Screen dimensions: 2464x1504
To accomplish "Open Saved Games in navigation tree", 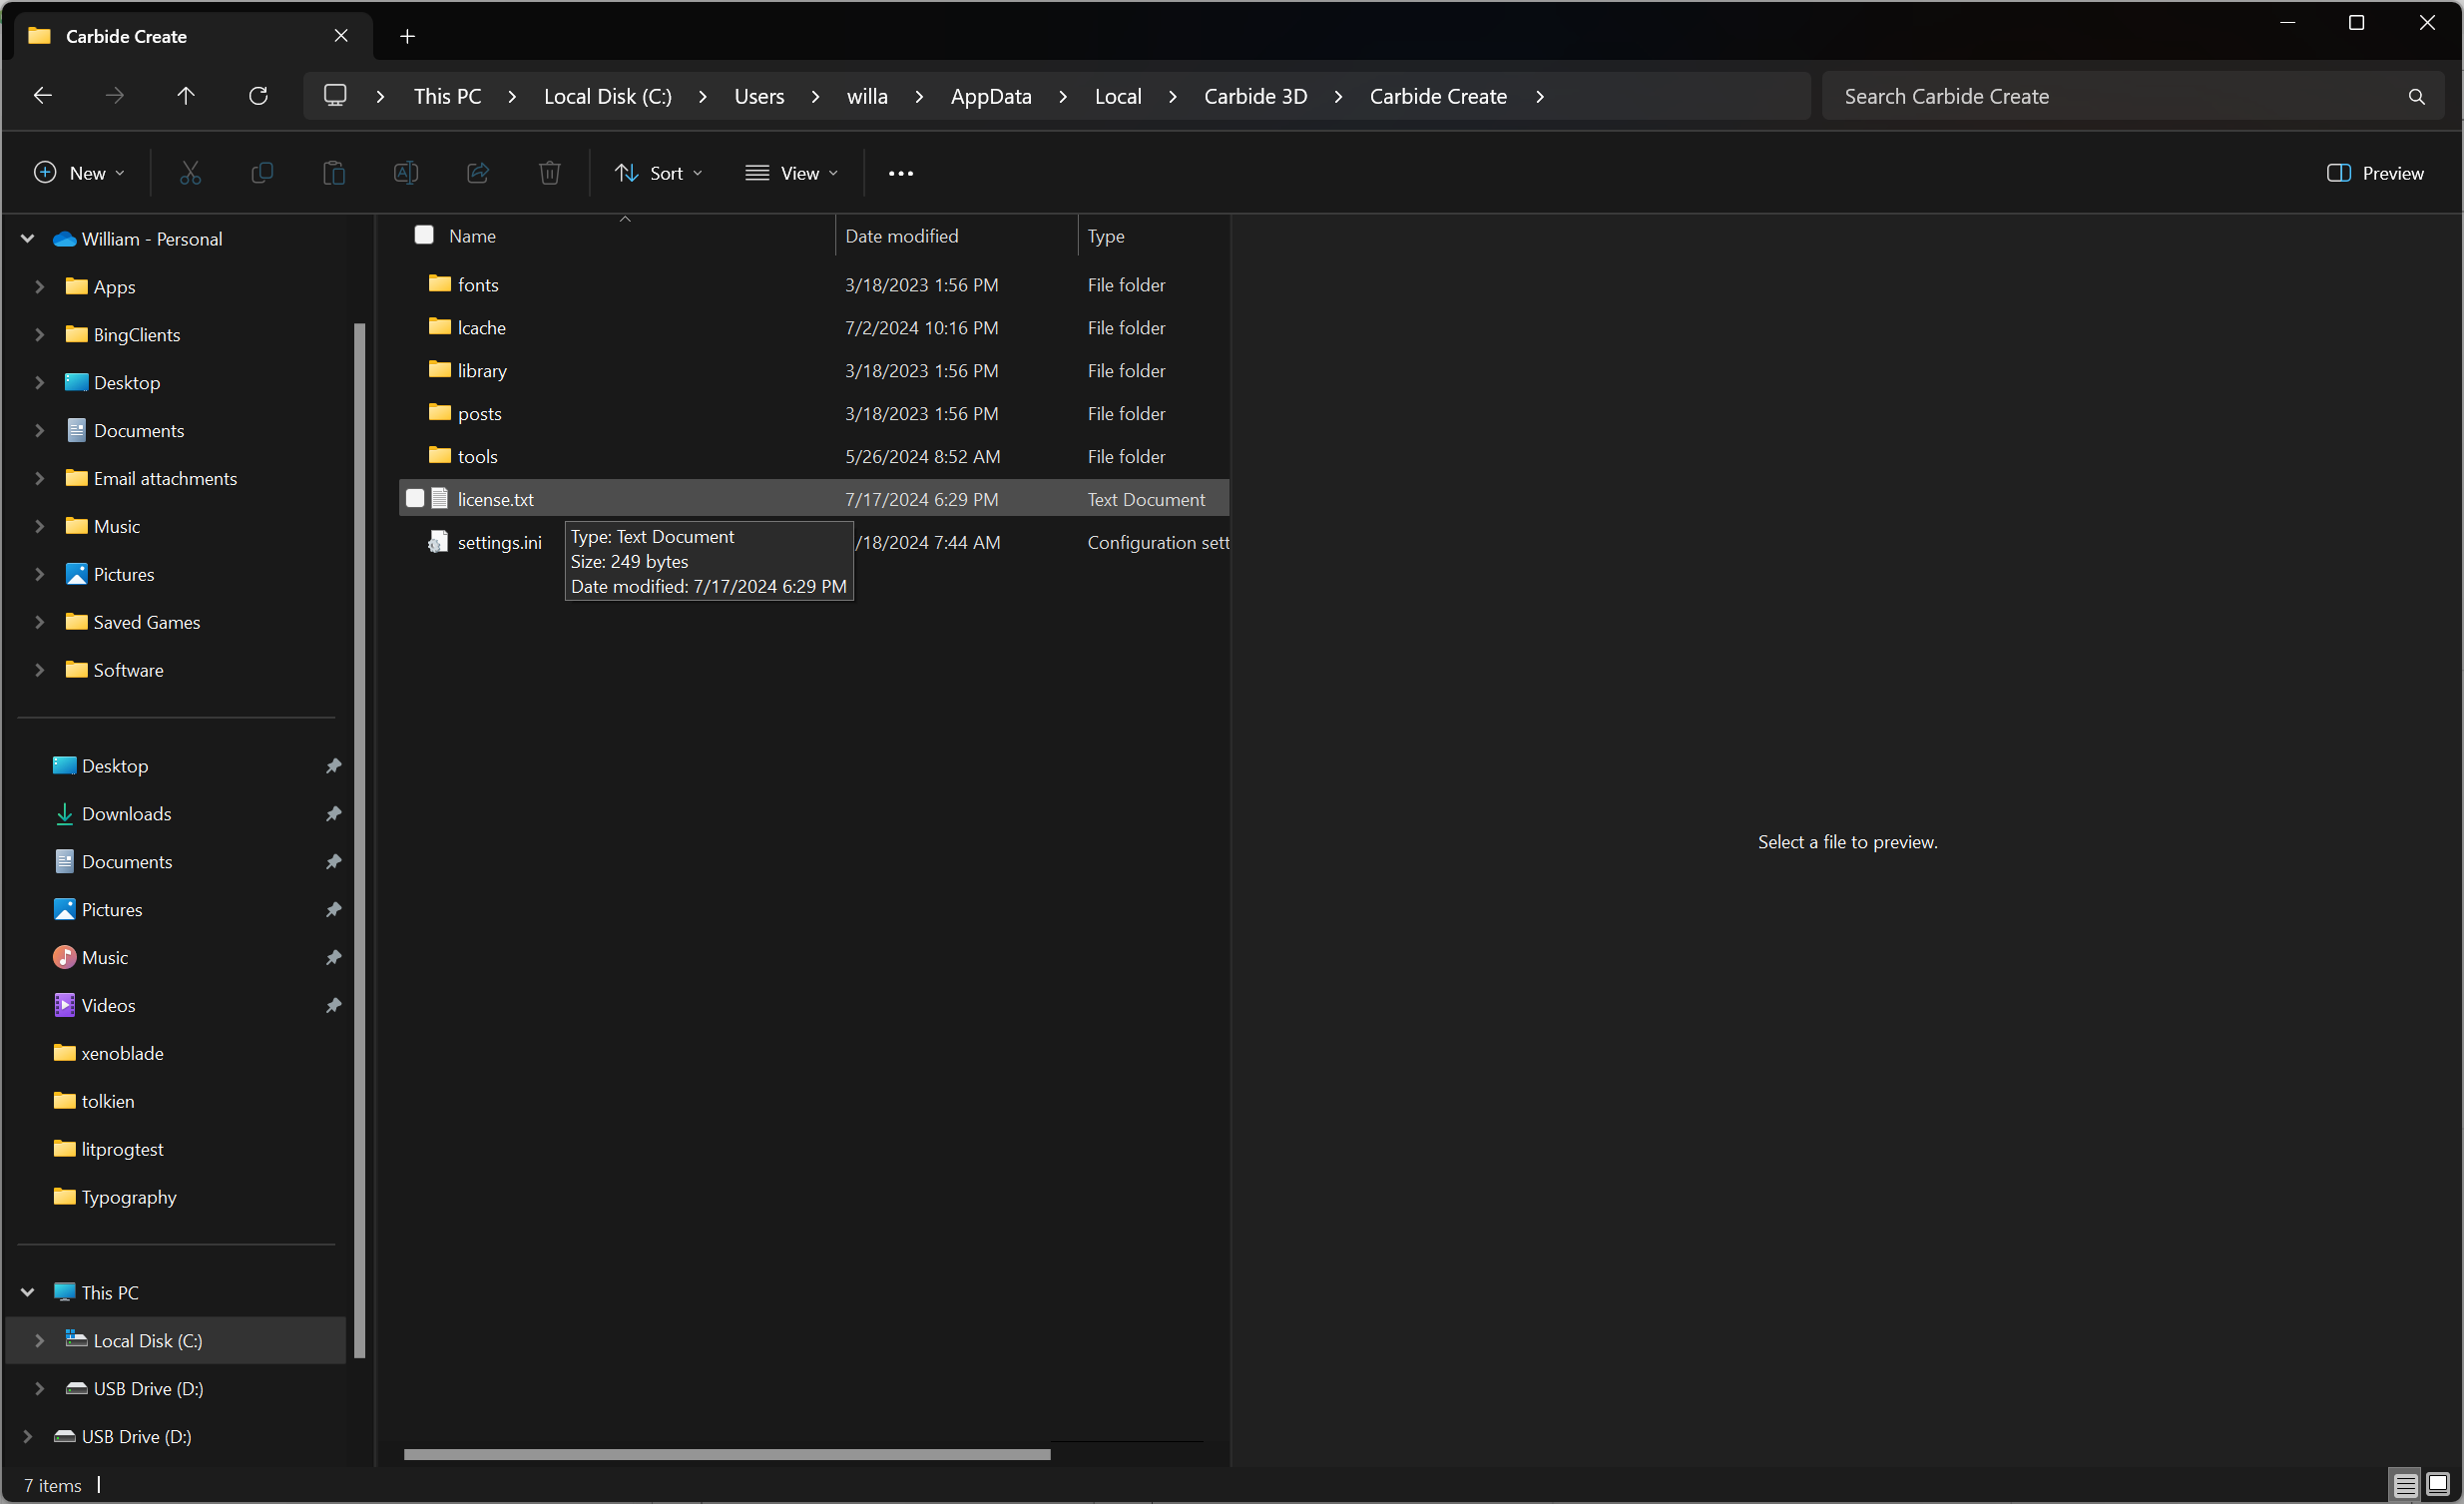I will 147,622.
